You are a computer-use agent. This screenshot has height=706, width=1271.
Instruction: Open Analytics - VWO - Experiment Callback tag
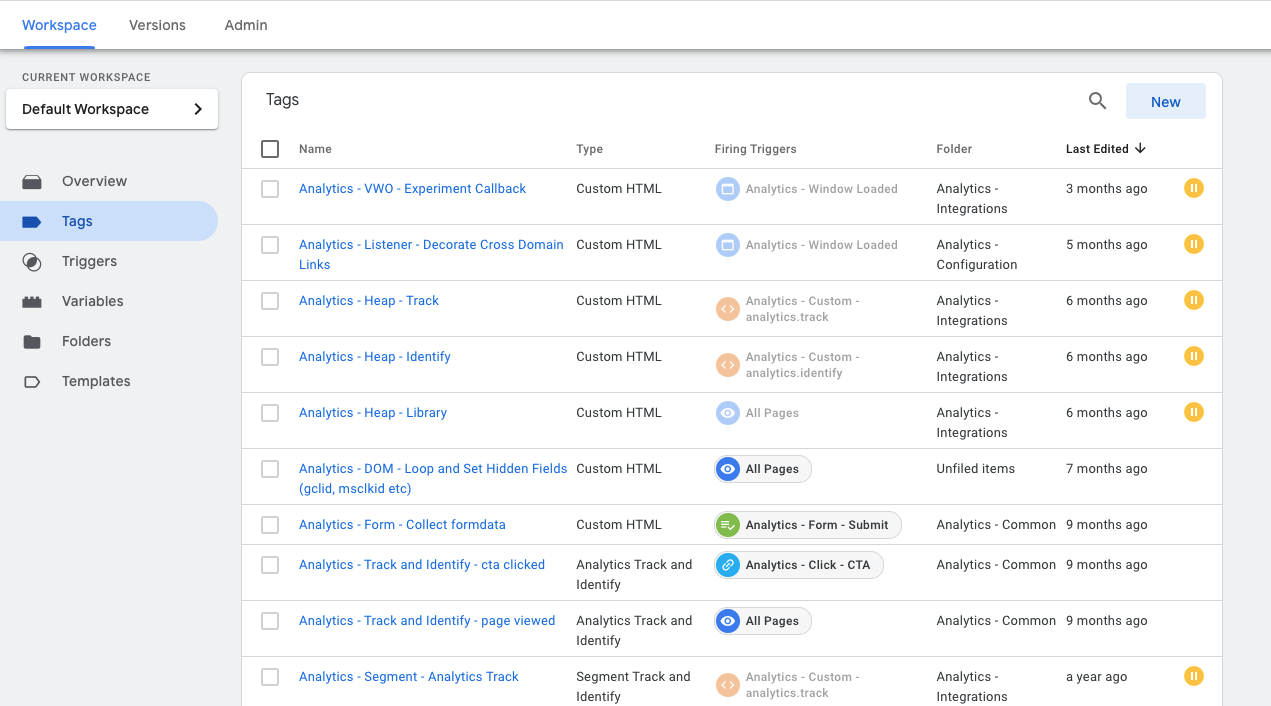point(412,188)
